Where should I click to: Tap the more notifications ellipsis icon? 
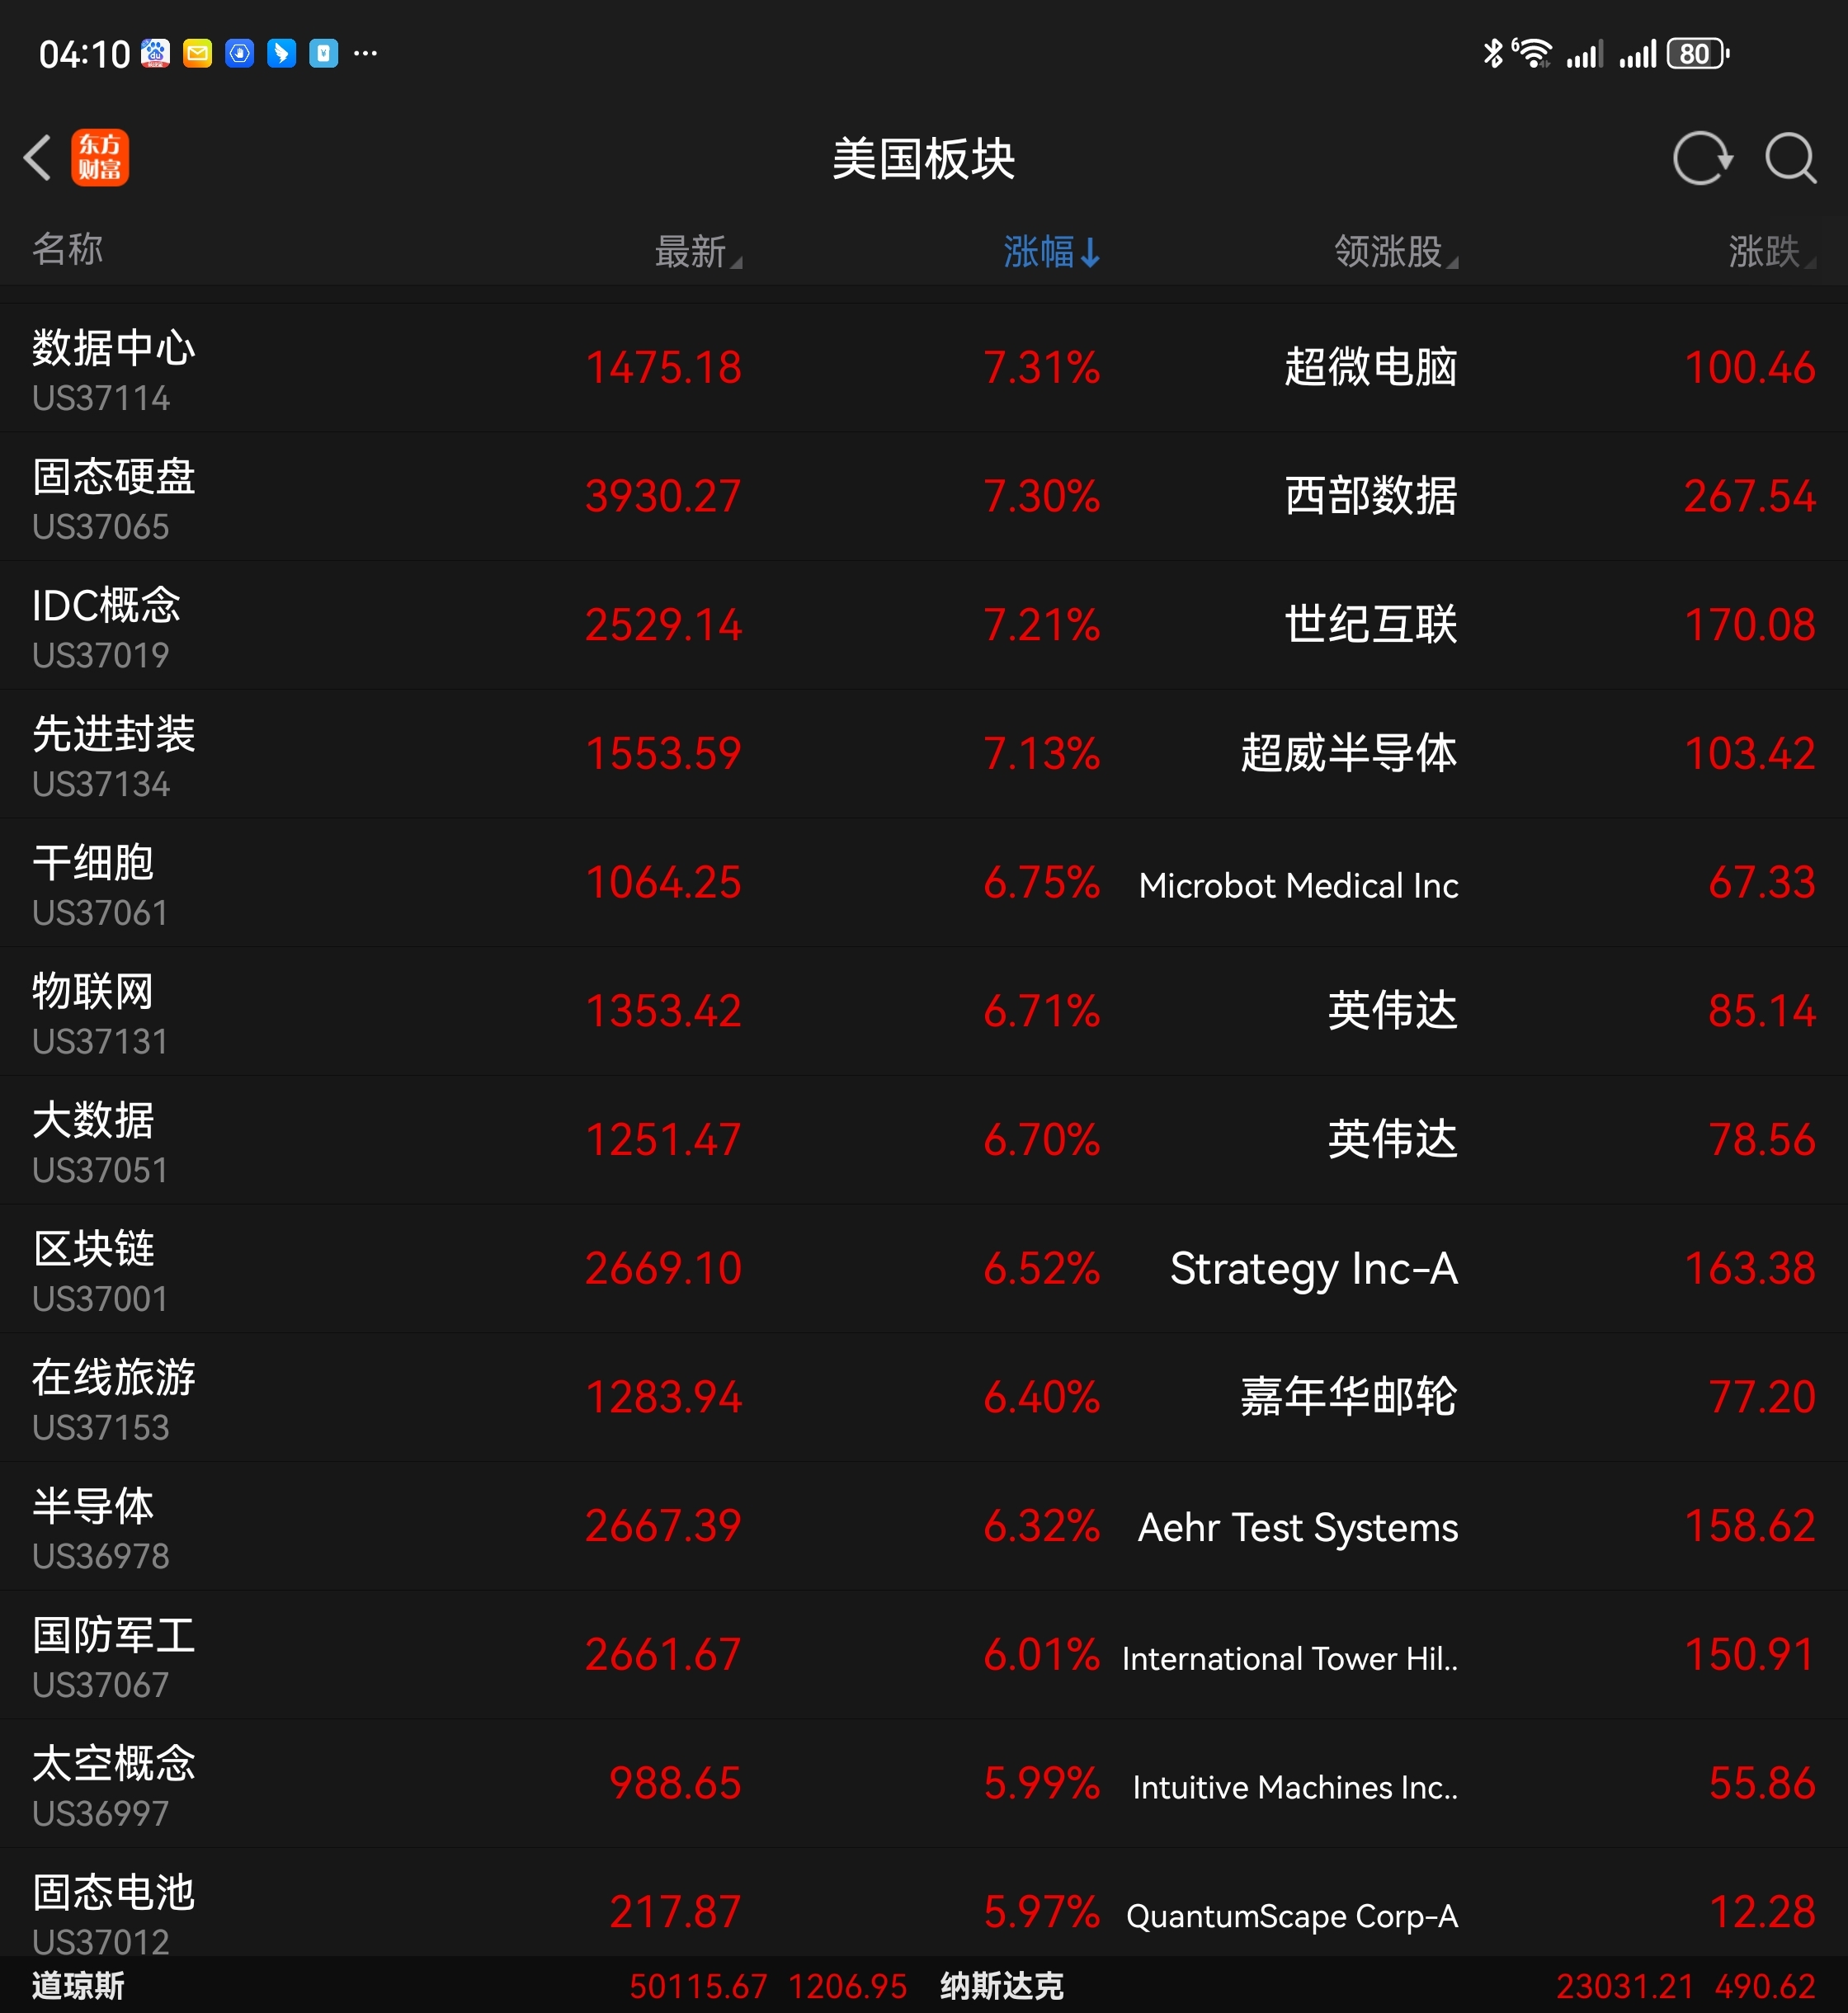tap(366, 54)
